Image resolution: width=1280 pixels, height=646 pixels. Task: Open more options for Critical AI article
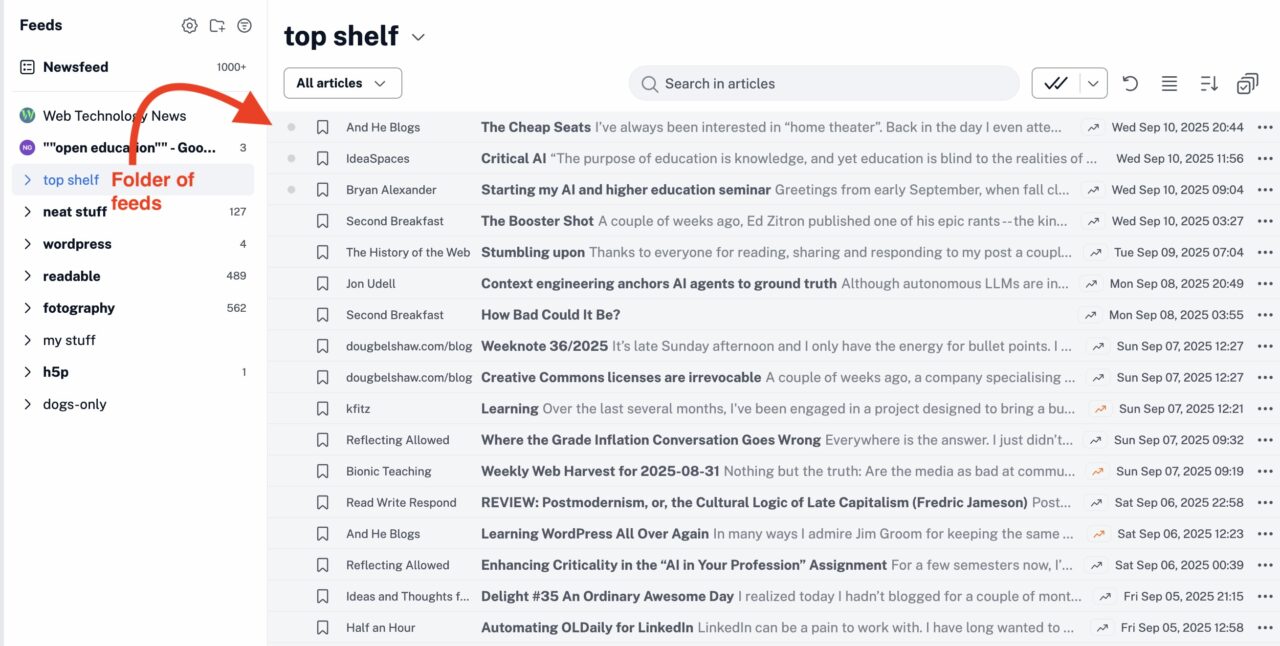(1266, 158)
